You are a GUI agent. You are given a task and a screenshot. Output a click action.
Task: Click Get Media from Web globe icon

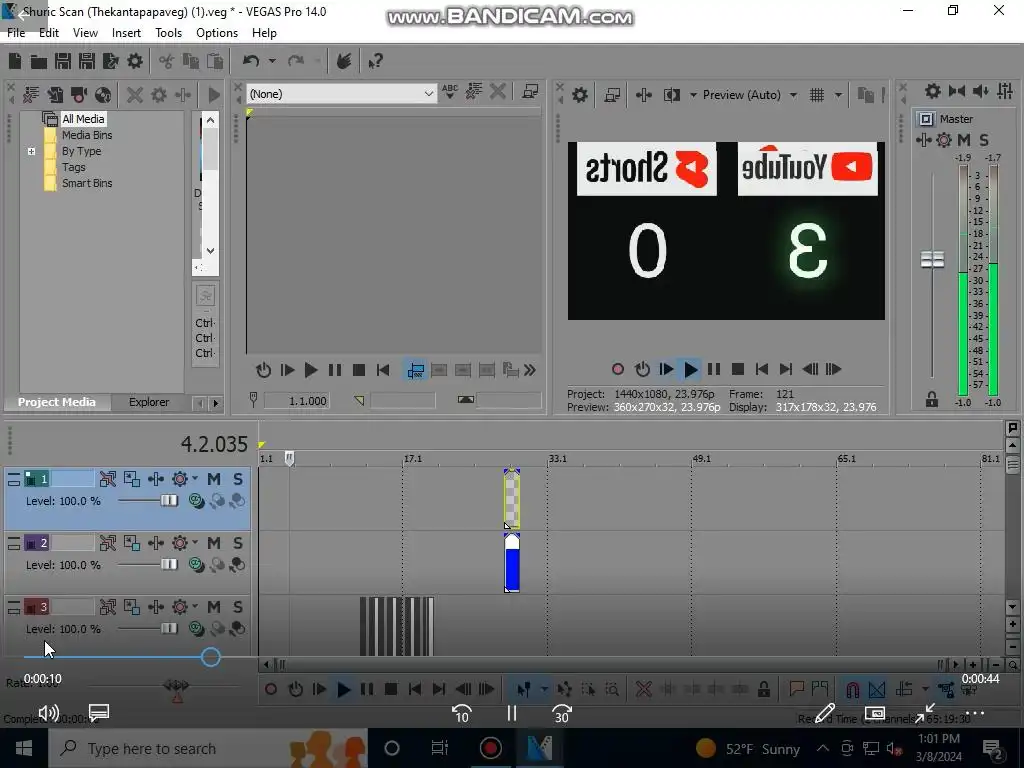coord(103,95)
